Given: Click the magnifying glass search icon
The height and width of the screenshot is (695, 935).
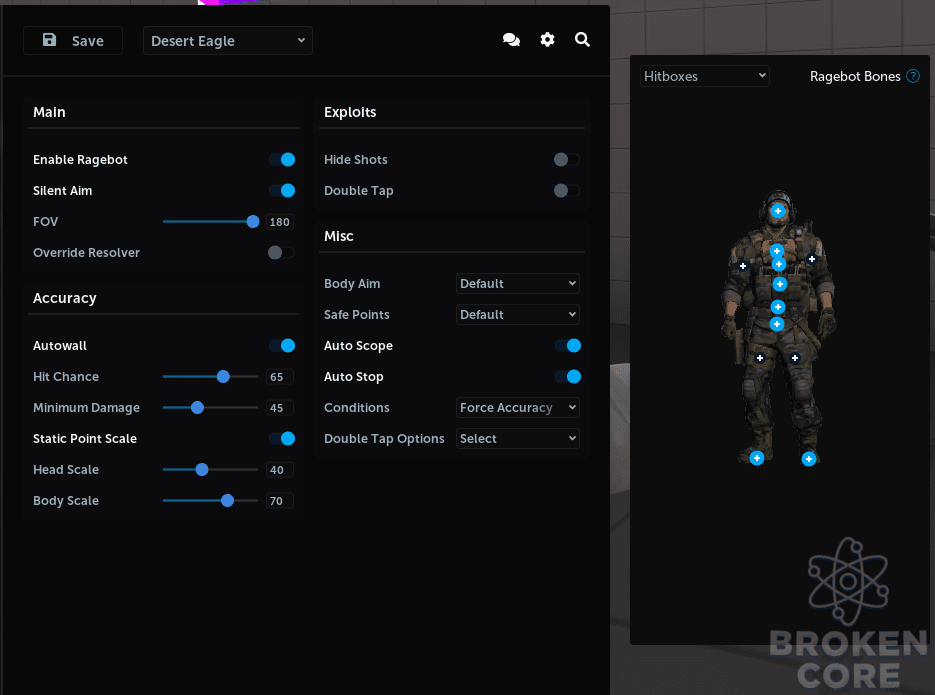Looking at the screenshot, I should pos(583,40).
